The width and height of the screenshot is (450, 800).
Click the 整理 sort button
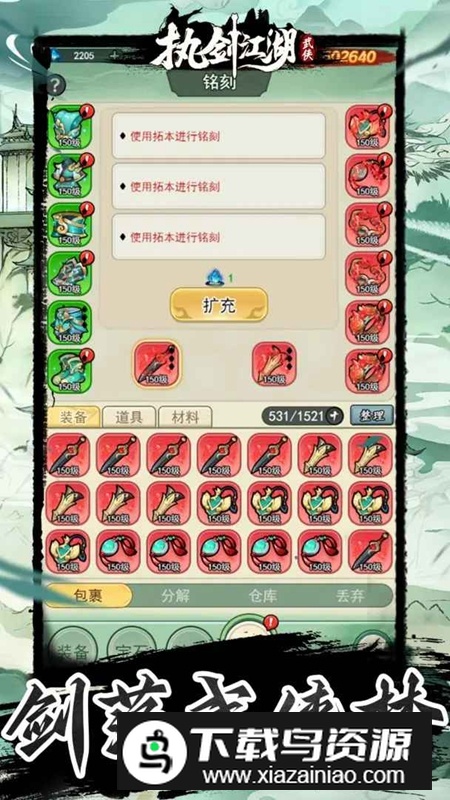tap(372, 416)
